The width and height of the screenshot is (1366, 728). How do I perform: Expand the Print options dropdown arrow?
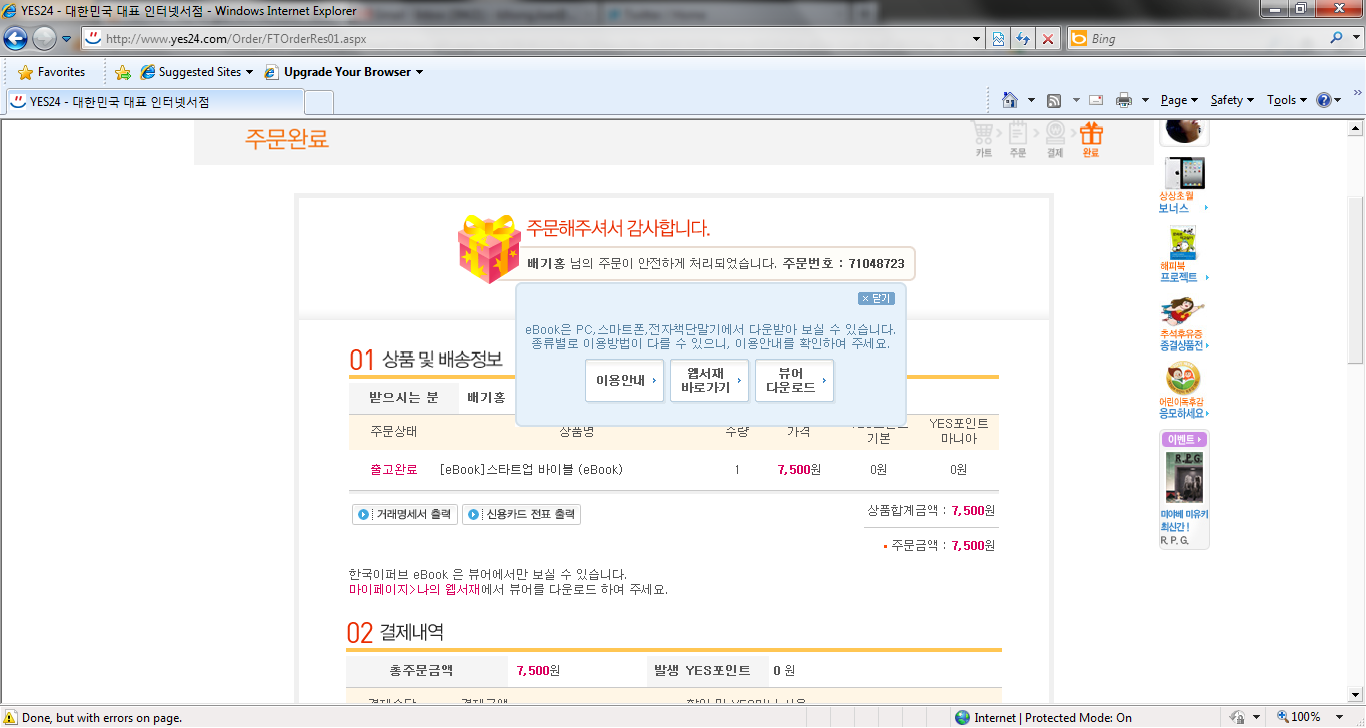1144,100
